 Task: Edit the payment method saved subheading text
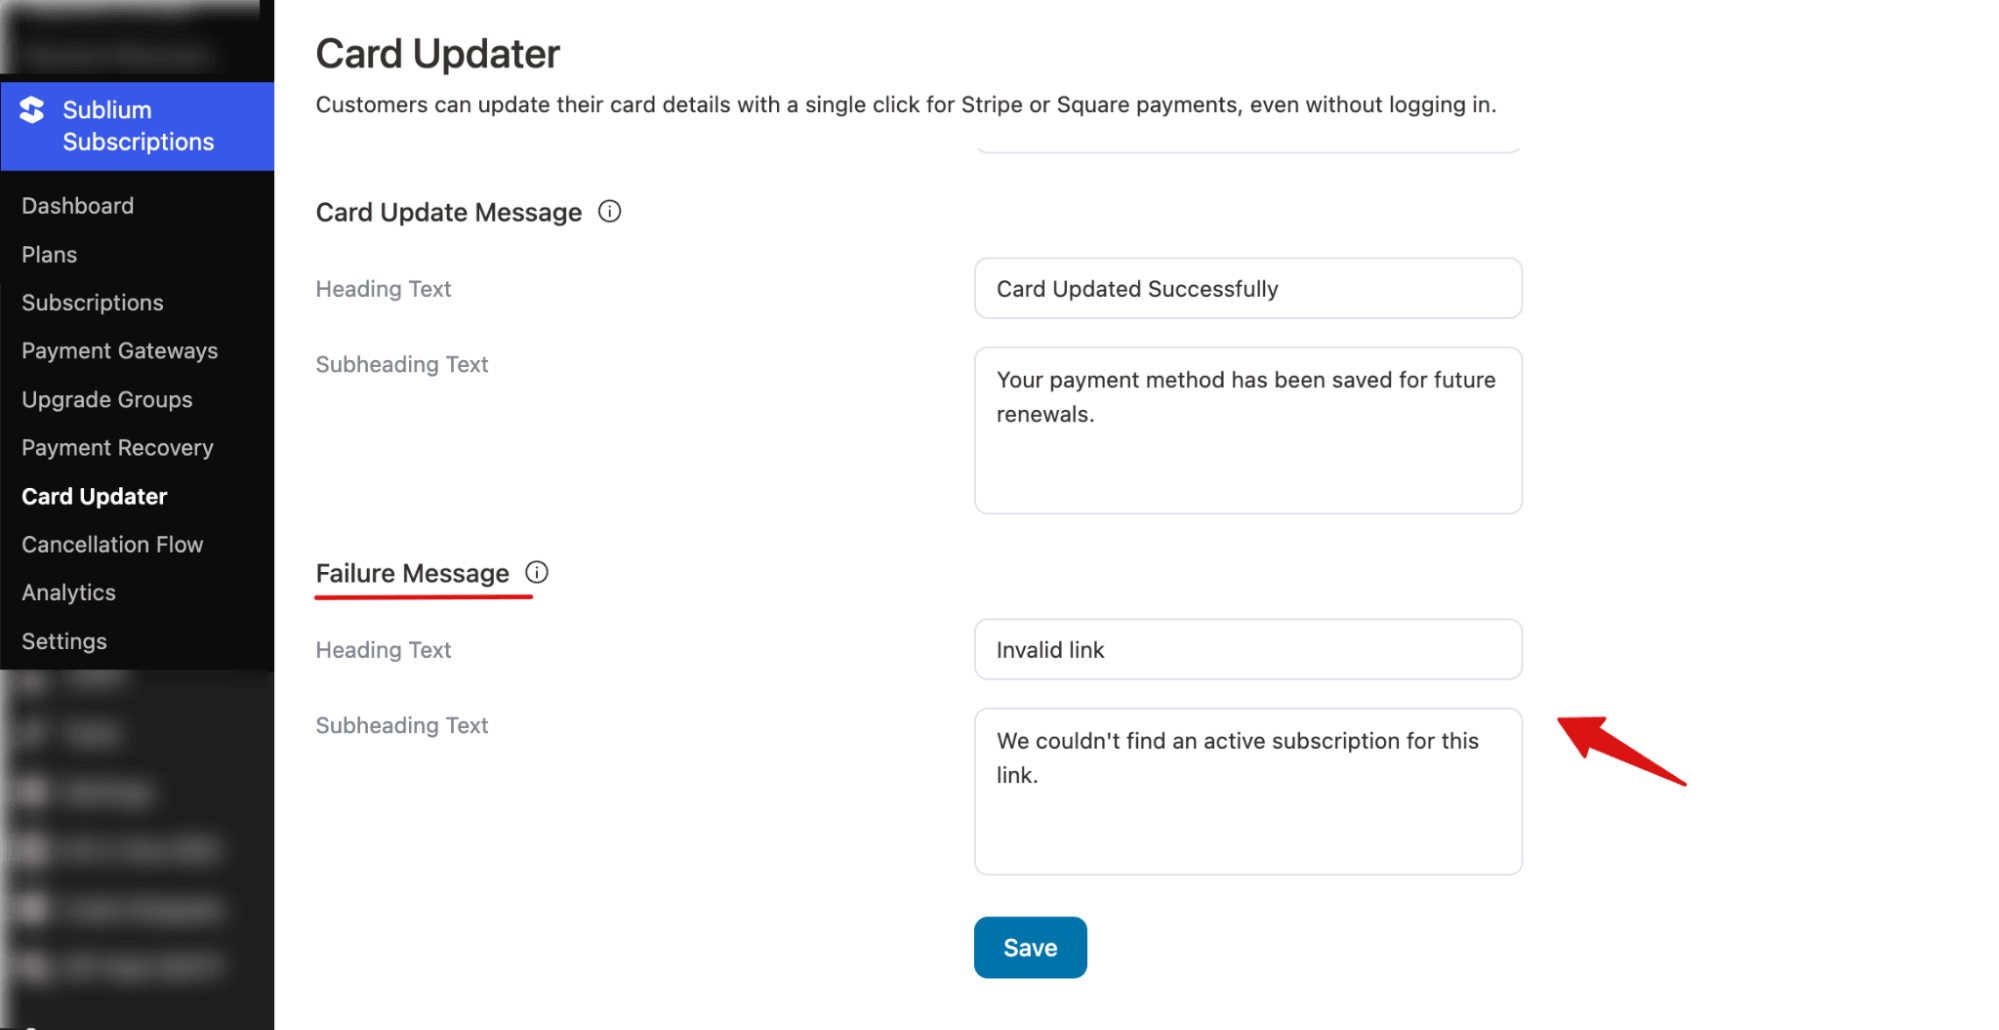click(x=1246, y=430)
